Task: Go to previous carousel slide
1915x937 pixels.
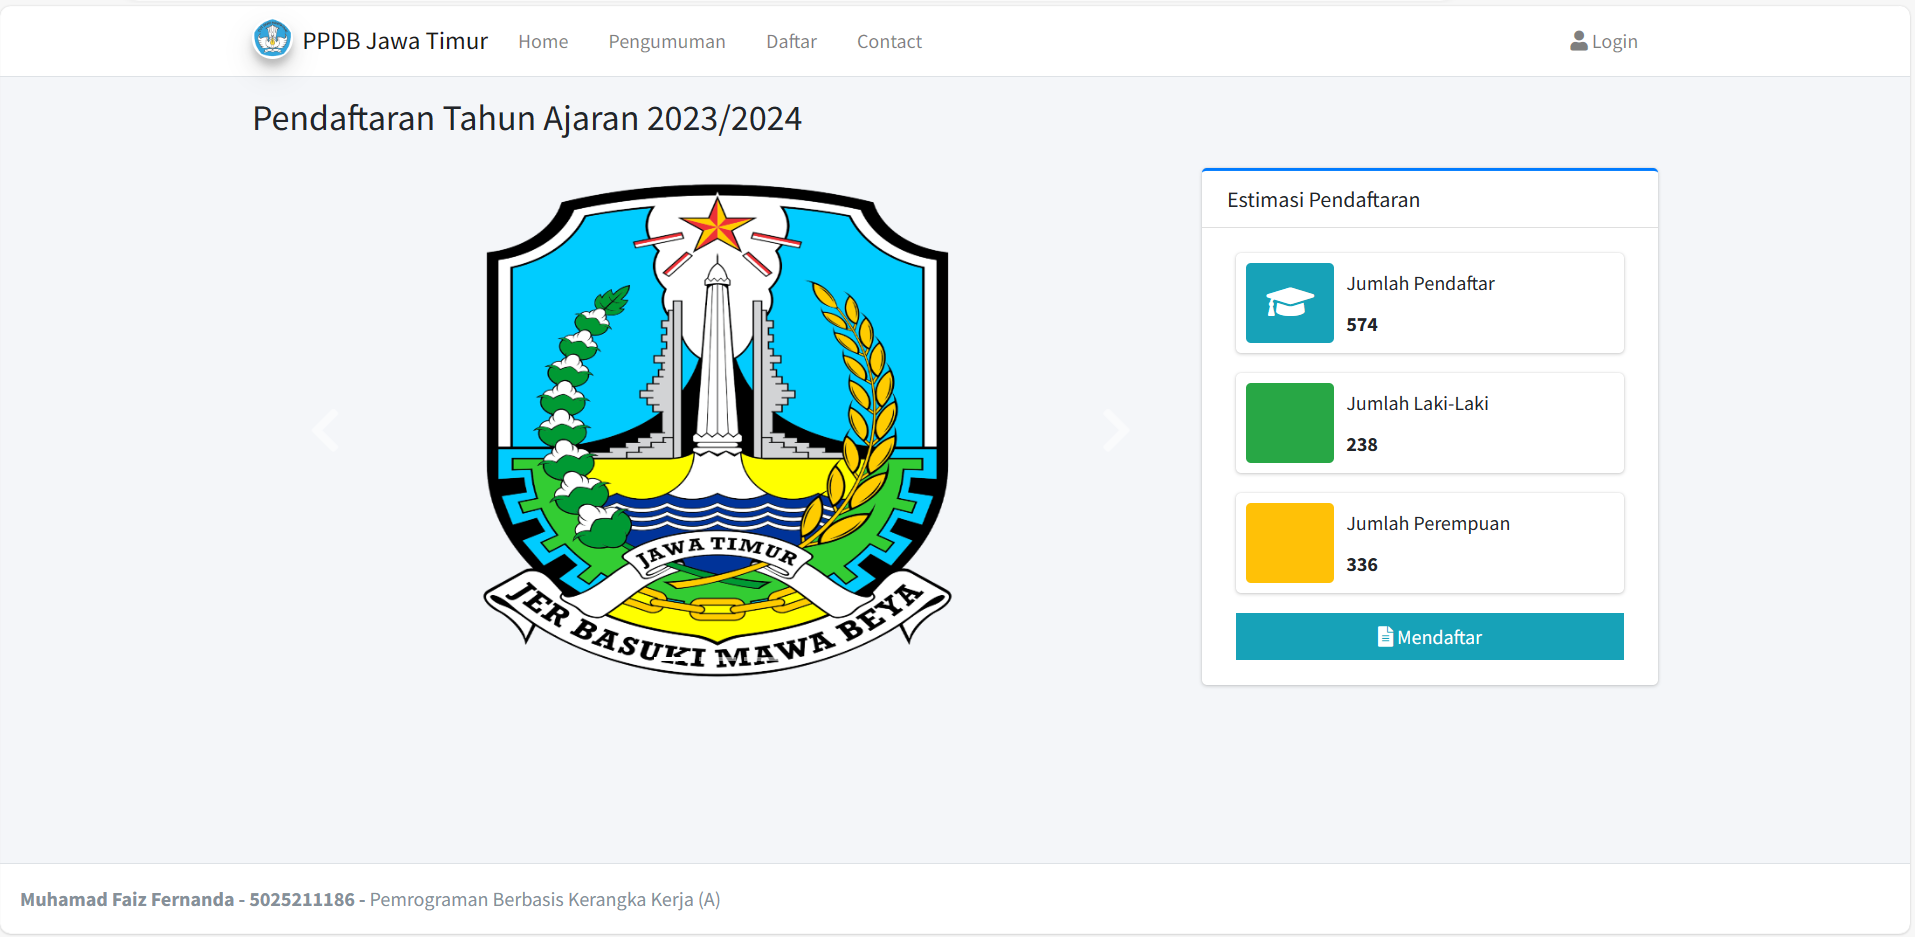Action: [x=325, y=430]
